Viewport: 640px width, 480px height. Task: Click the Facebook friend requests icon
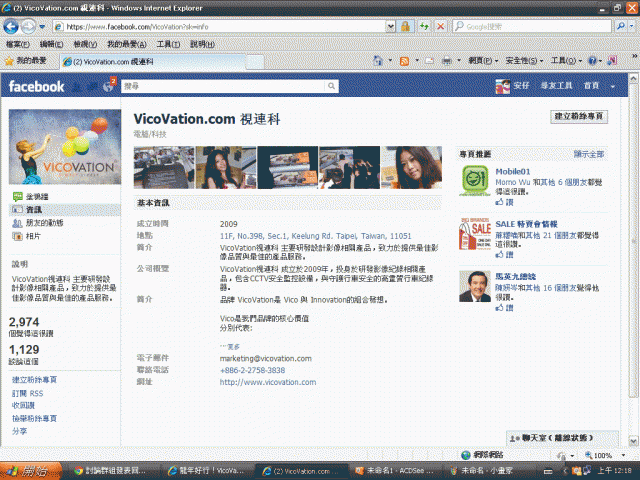point(77,86)
